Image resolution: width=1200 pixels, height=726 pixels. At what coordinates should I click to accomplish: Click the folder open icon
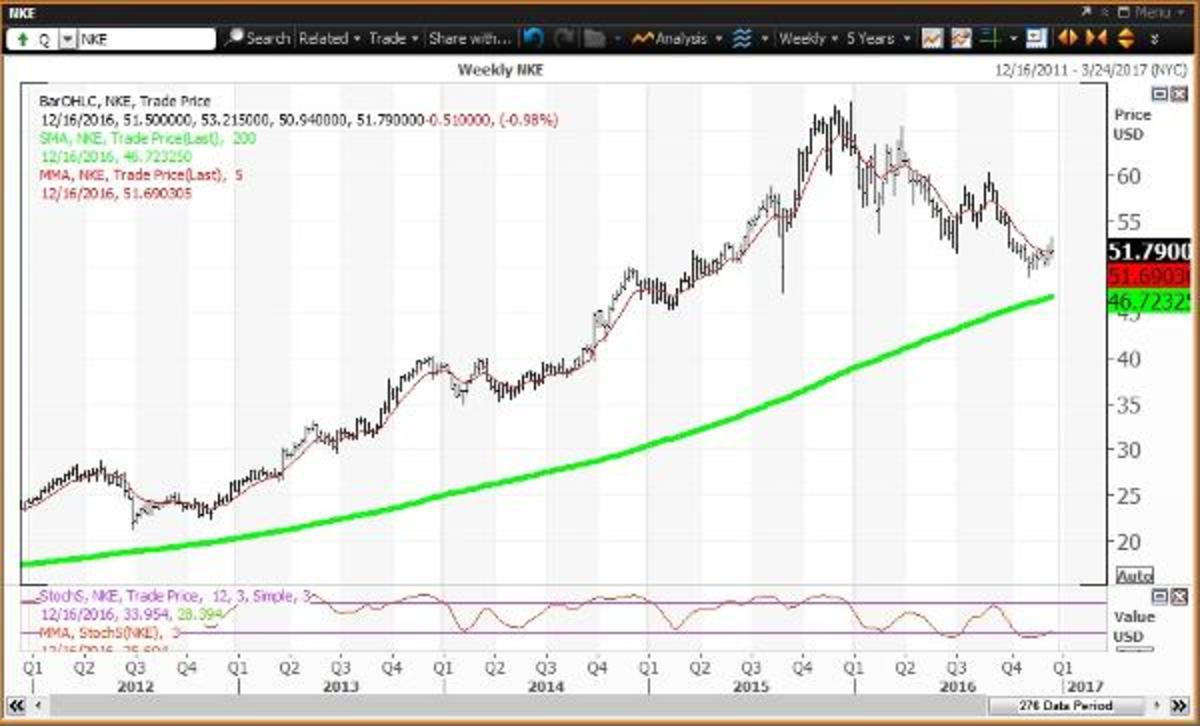595,38
